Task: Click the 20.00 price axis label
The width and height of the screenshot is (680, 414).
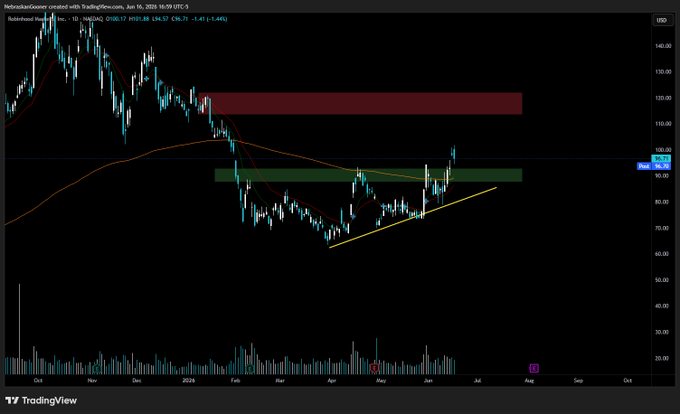Action: point(662,358)
